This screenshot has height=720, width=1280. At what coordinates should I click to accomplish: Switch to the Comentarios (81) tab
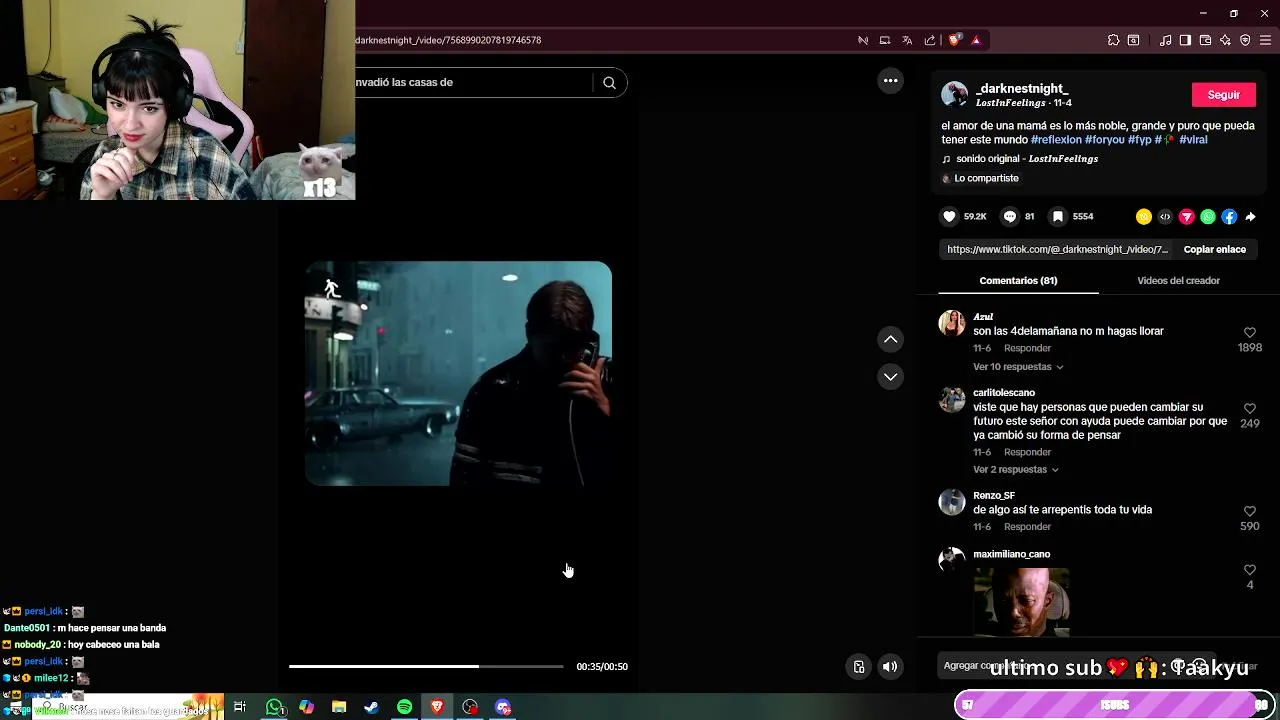click(x=1018, y=281)
